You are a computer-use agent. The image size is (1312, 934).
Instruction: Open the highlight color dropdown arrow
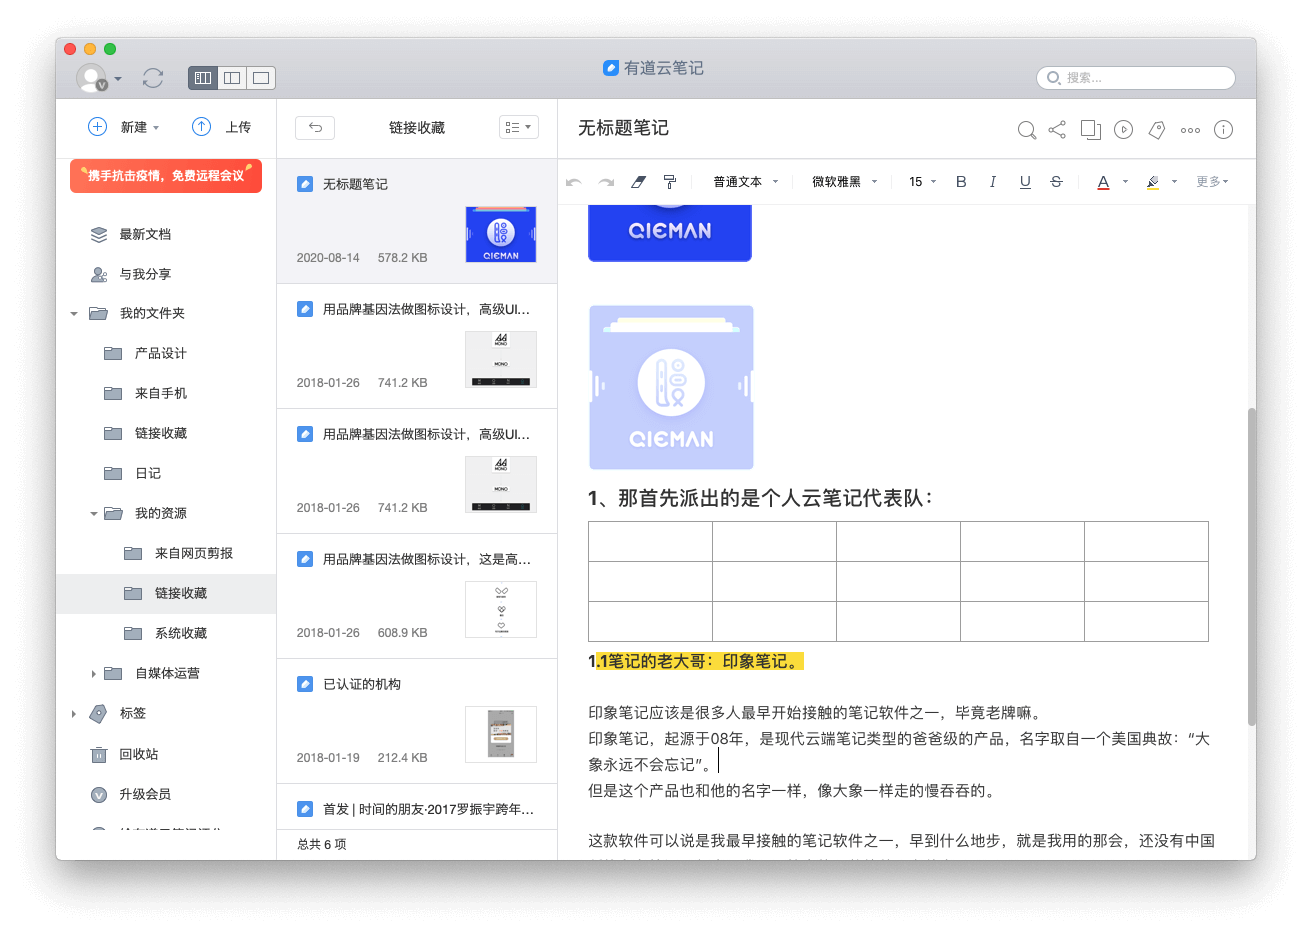(1174, 182)
